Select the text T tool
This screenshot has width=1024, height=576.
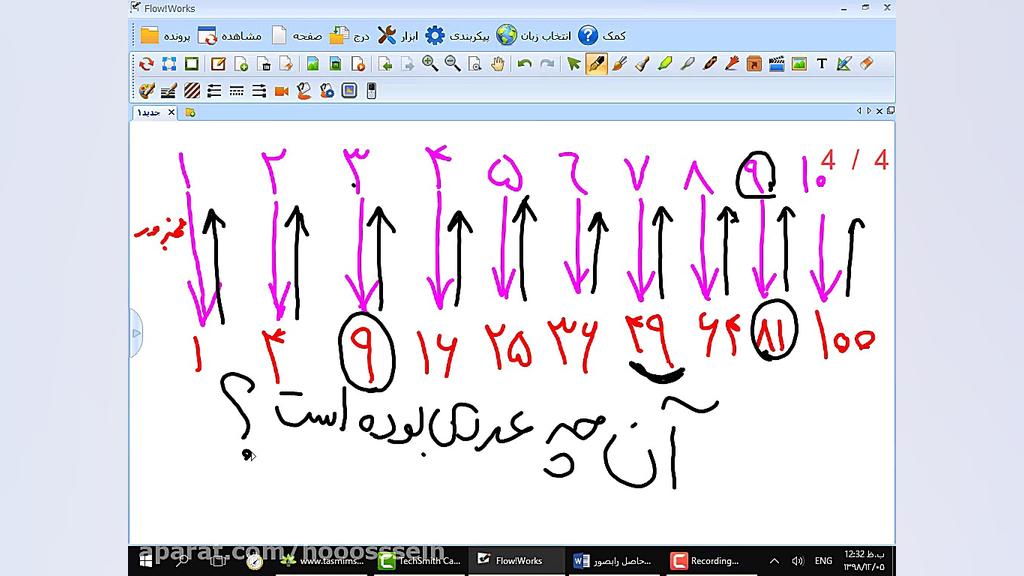coord(822,64)
